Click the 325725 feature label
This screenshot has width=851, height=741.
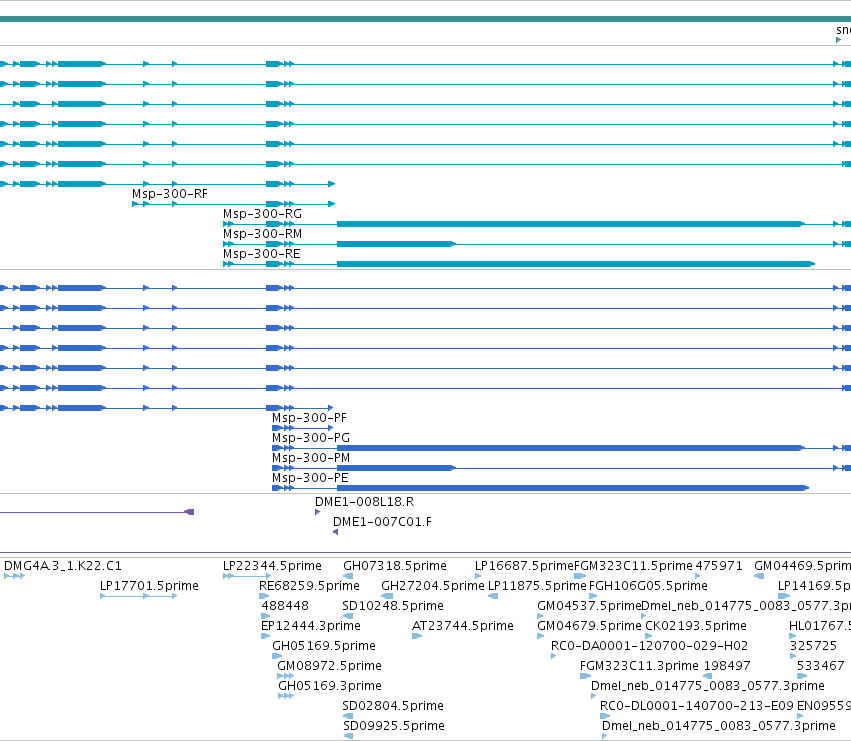coord(813,646)
